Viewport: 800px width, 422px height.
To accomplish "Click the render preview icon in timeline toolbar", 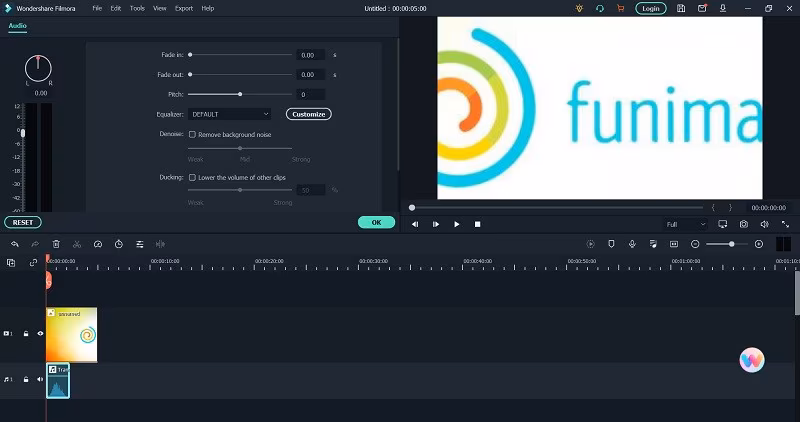I will click(x=591, y=244).
